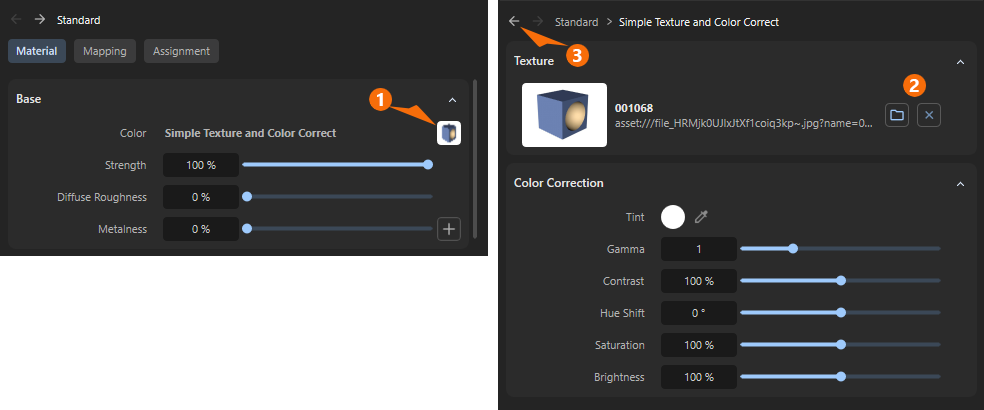This screenshot has height=410, width=984.
Task: Pick tint color with eyedropper icon
Action: (x=701, y=217)
